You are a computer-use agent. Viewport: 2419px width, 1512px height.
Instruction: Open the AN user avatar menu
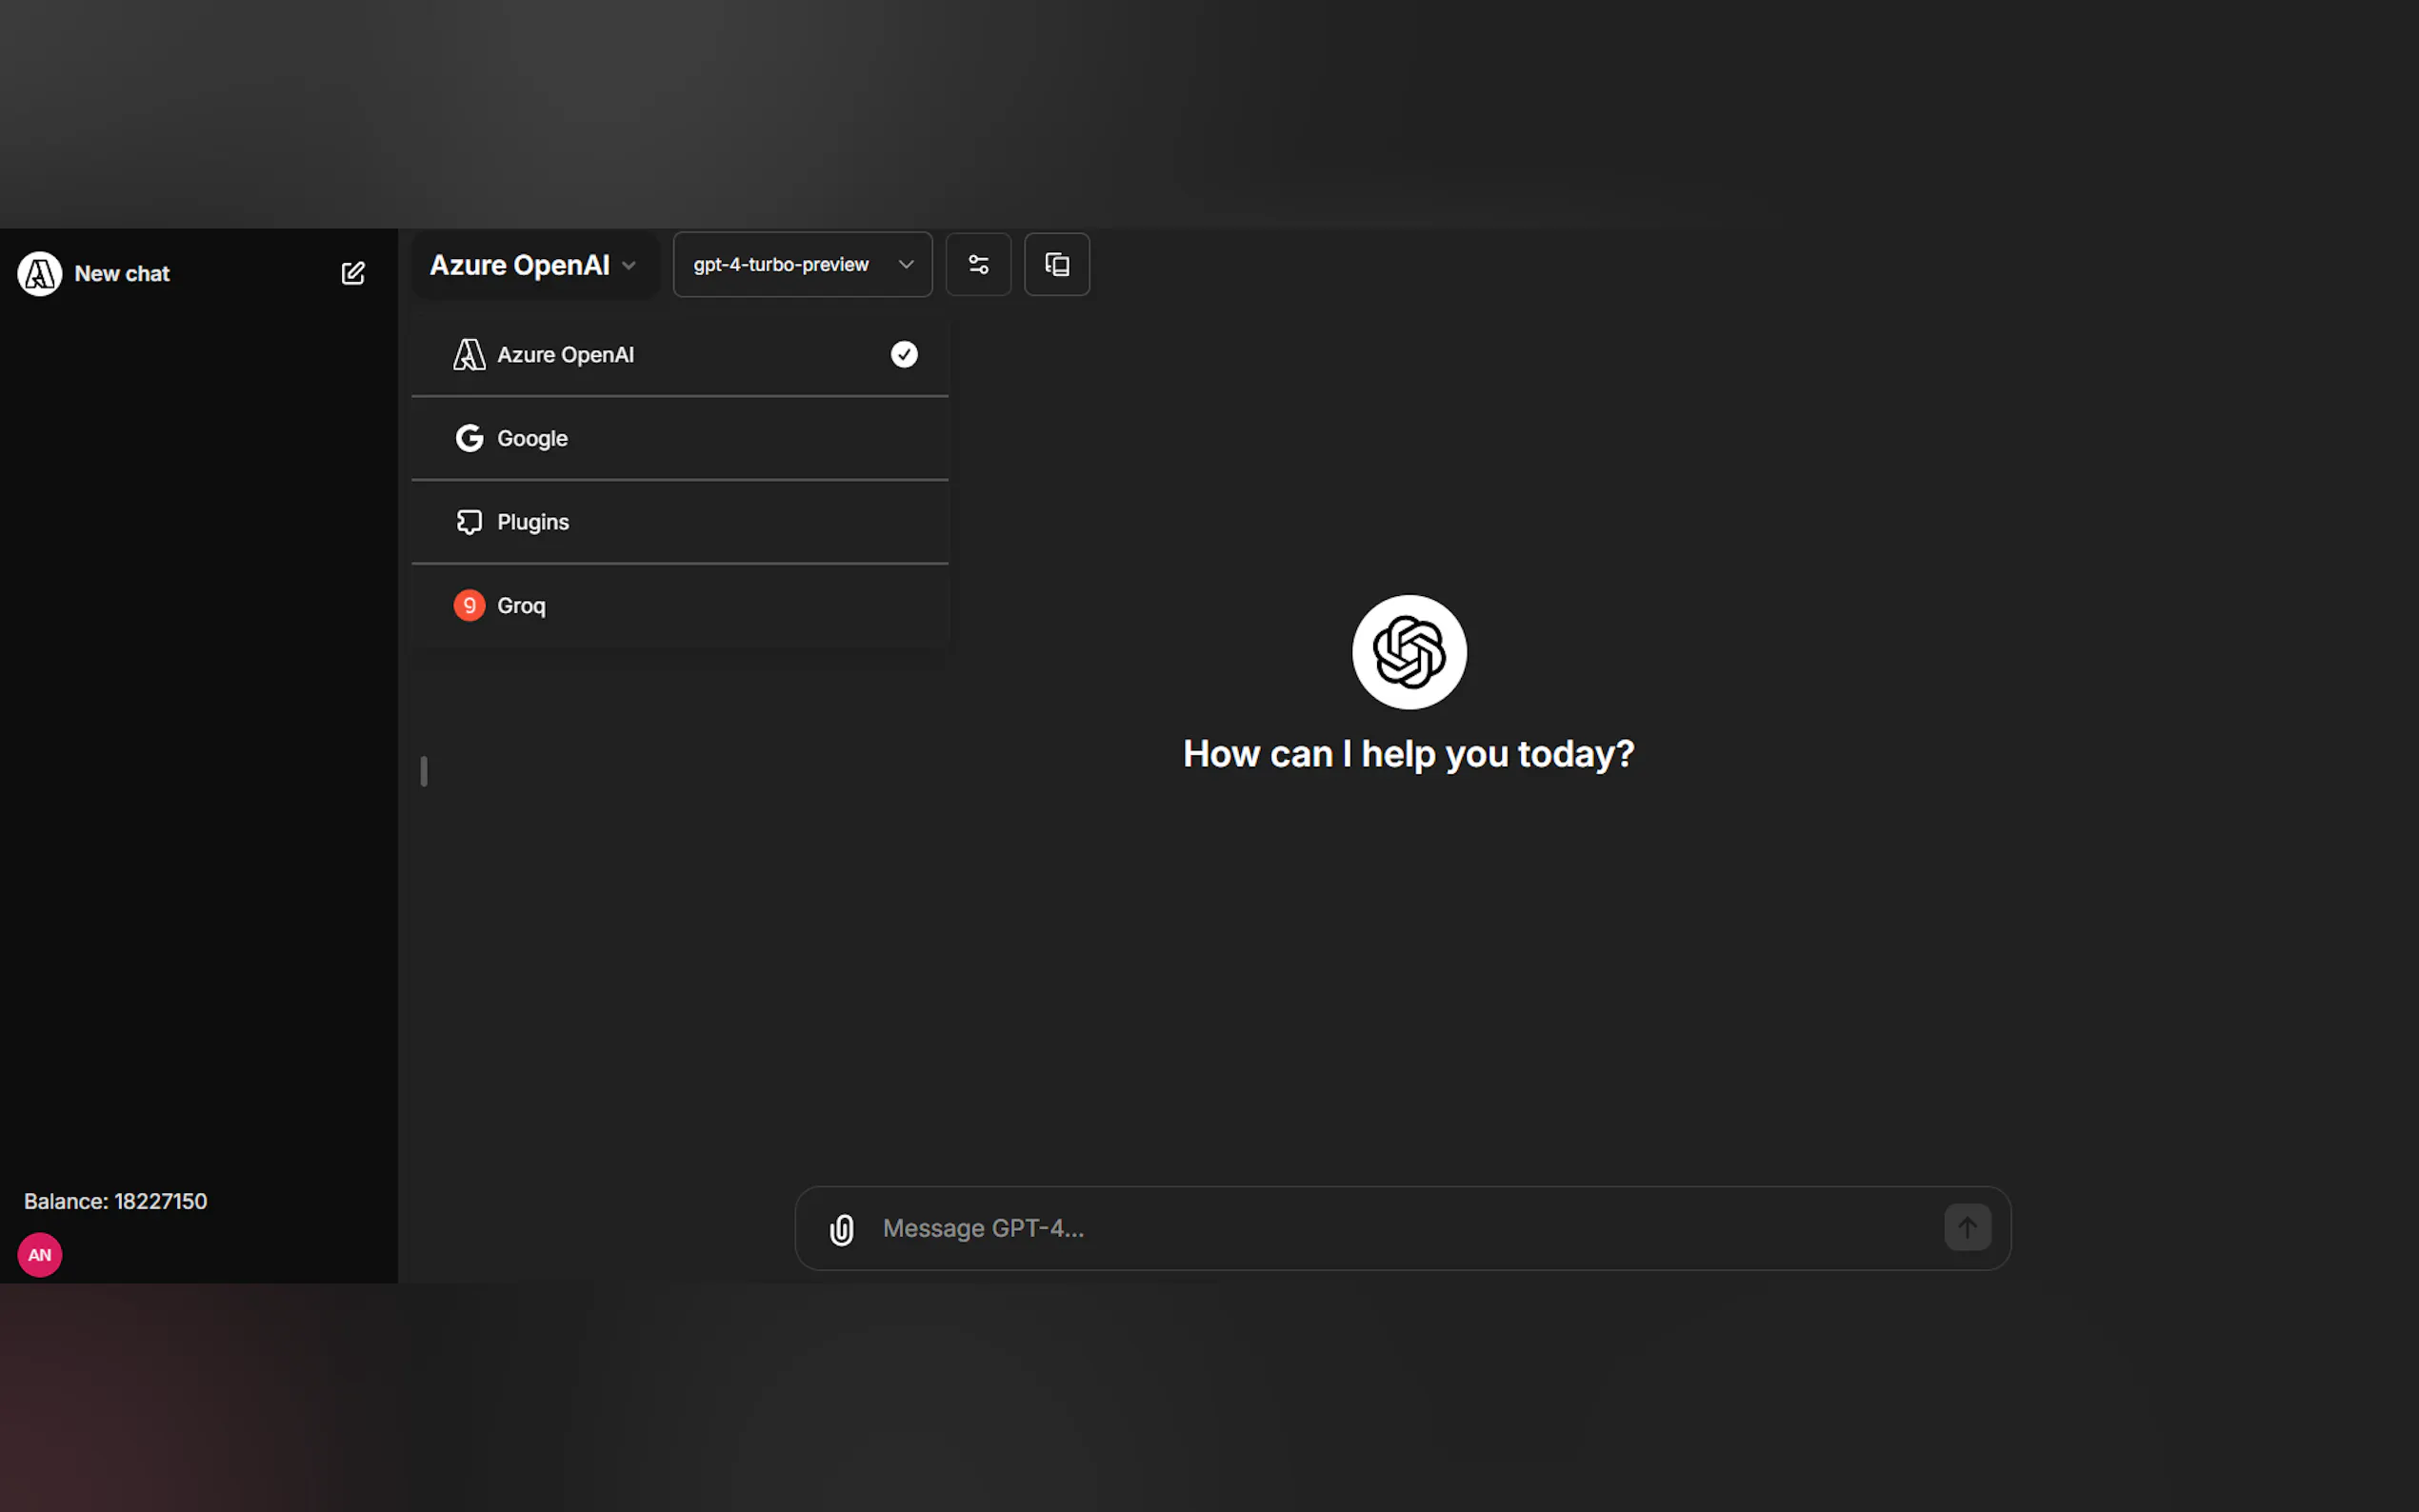click(x=40, y=1254)
